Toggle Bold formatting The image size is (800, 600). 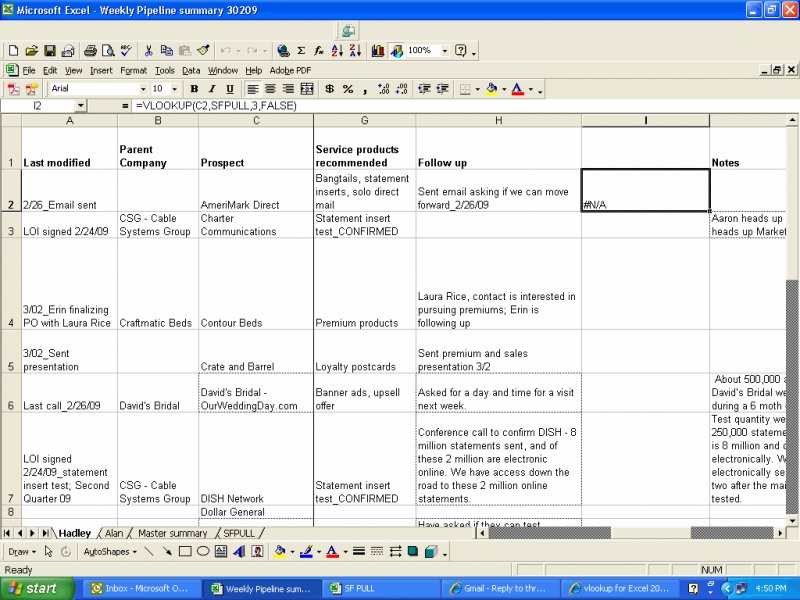point(194,89)
